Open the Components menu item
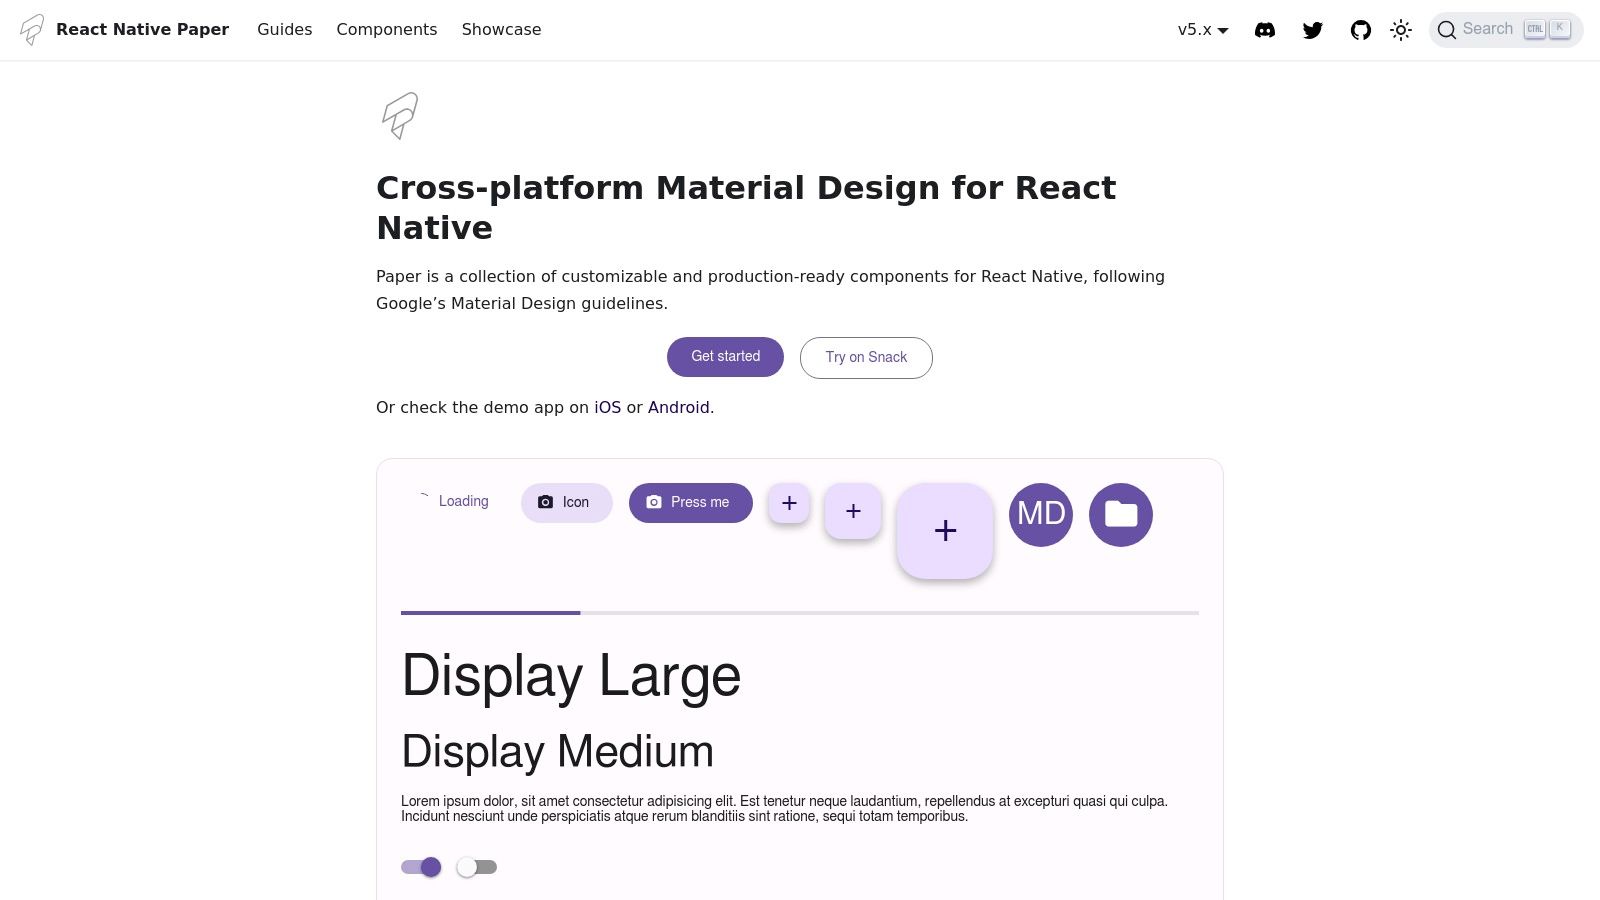 387,30
